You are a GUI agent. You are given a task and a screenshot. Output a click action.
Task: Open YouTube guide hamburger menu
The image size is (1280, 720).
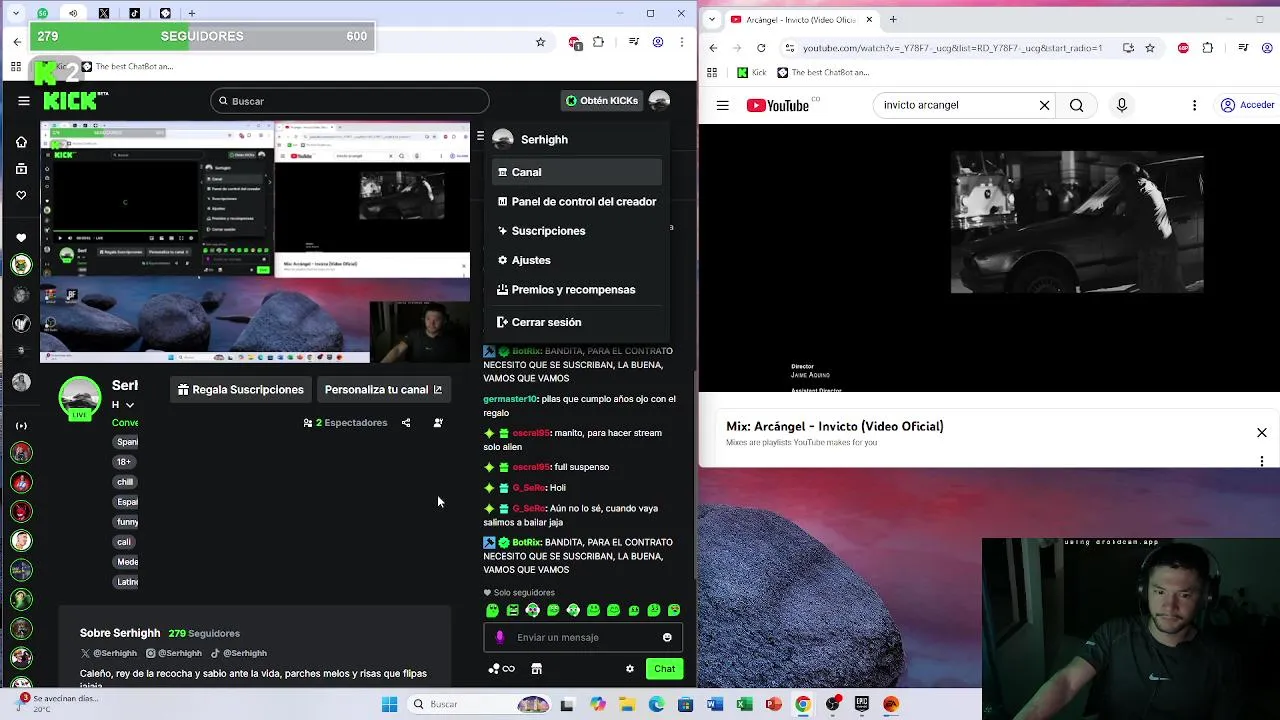pyautogui.click(x=722, y=105)
